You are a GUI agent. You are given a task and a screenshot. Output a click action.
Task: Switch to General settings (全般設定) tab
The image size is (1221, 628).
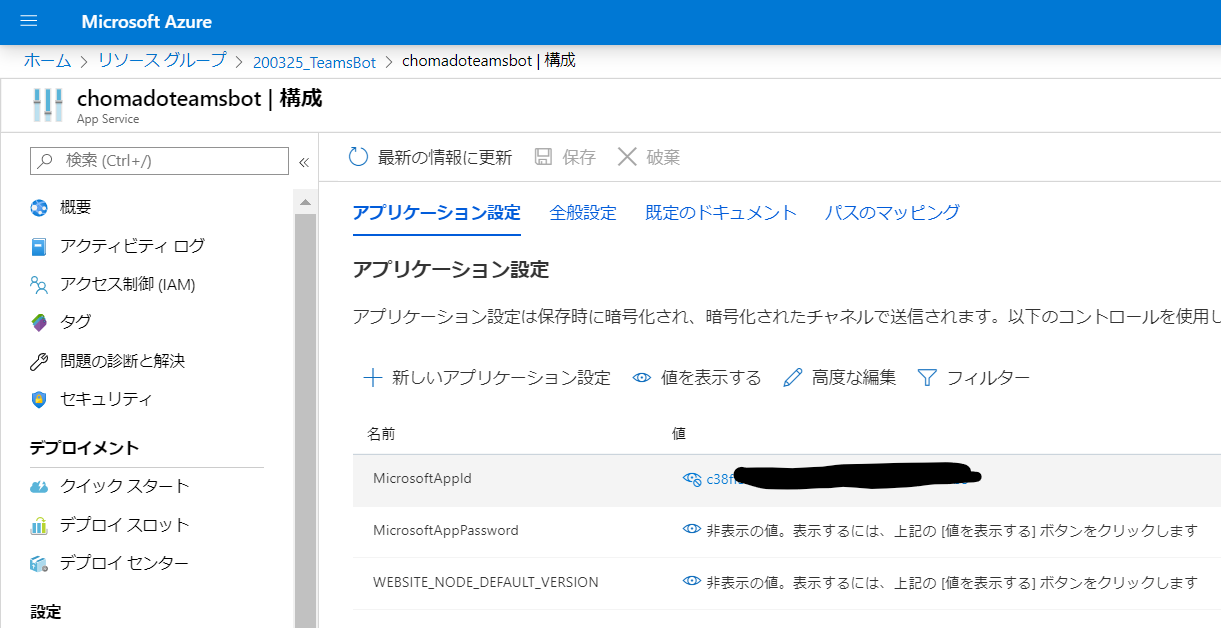pos(583,212)
